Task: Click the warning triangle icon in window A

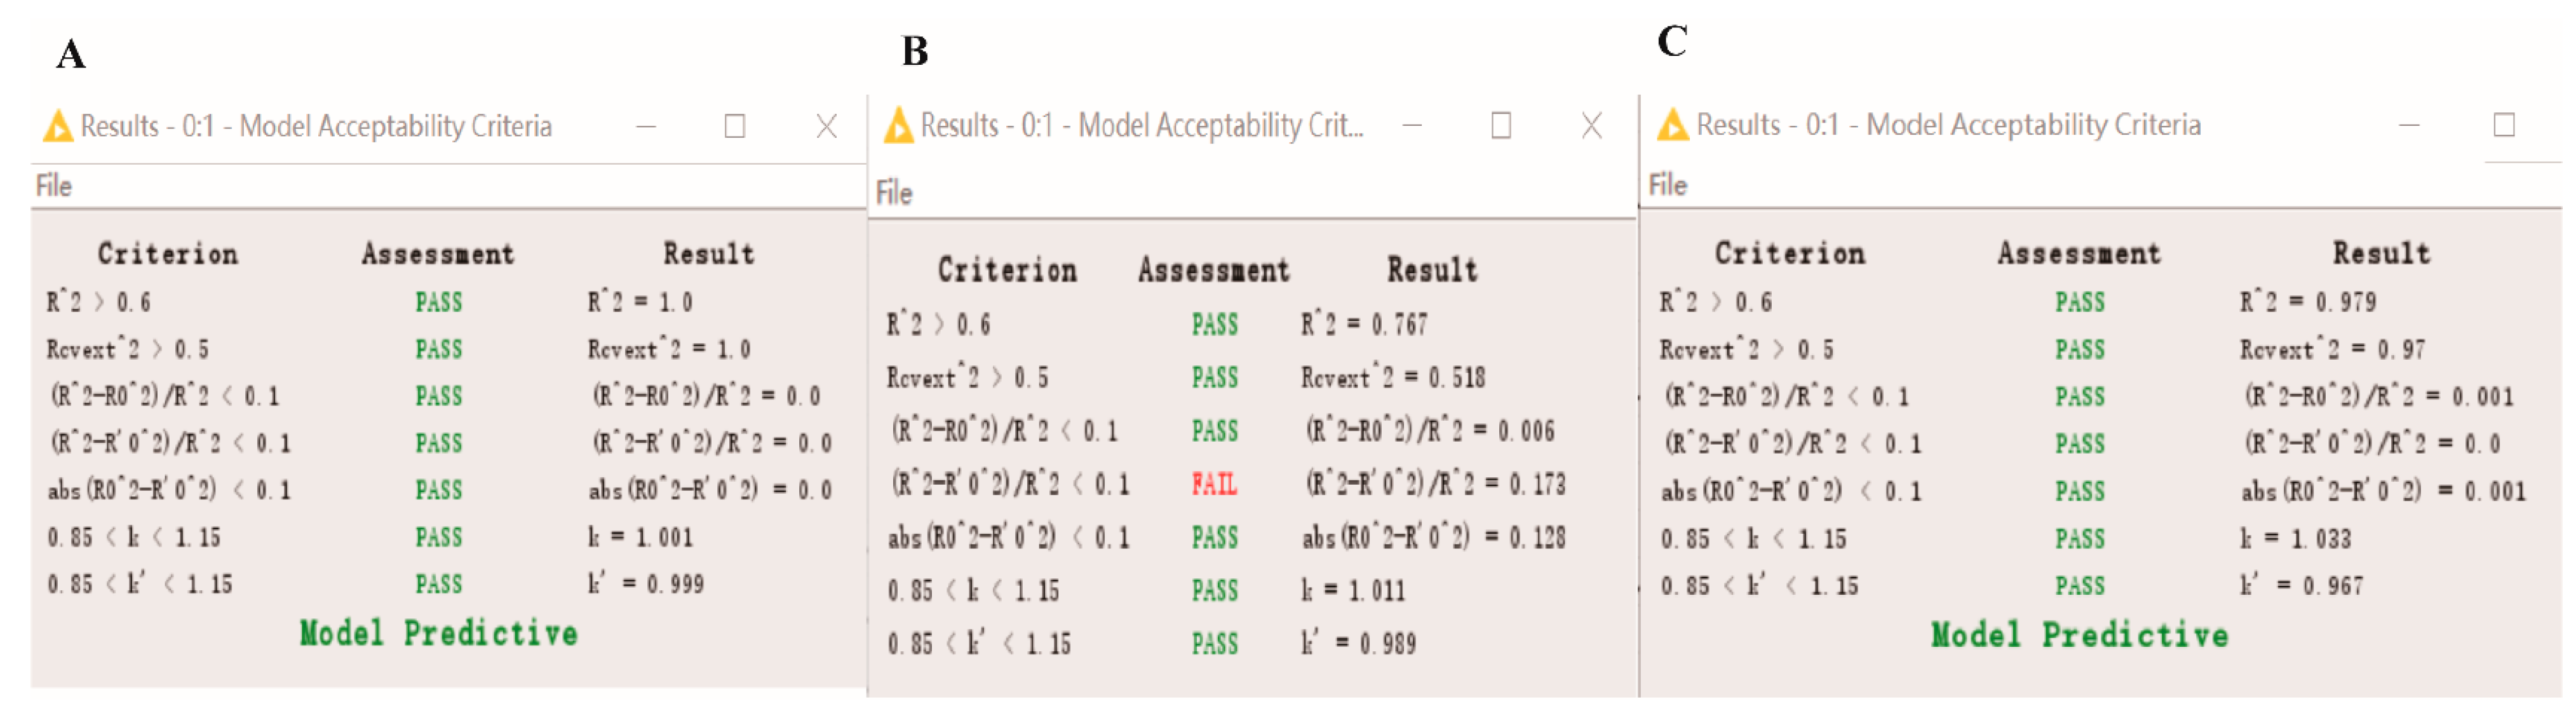Action: (x=58, y=126)
